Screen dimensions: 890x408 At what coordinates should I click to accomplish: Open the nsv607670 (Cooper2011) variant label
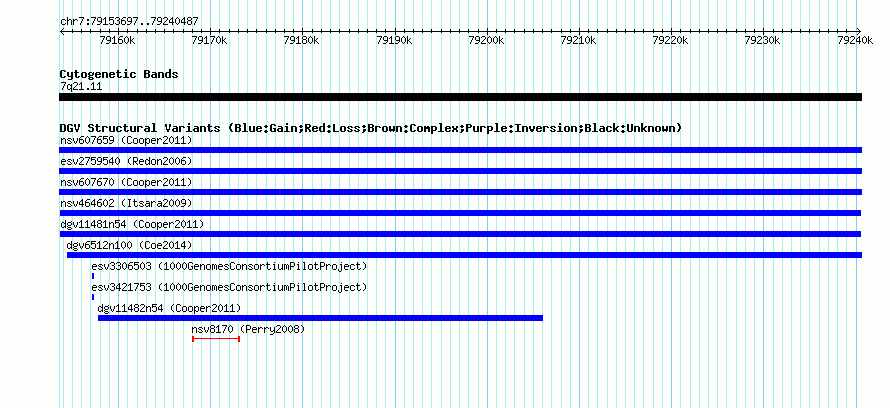point(126,182)
